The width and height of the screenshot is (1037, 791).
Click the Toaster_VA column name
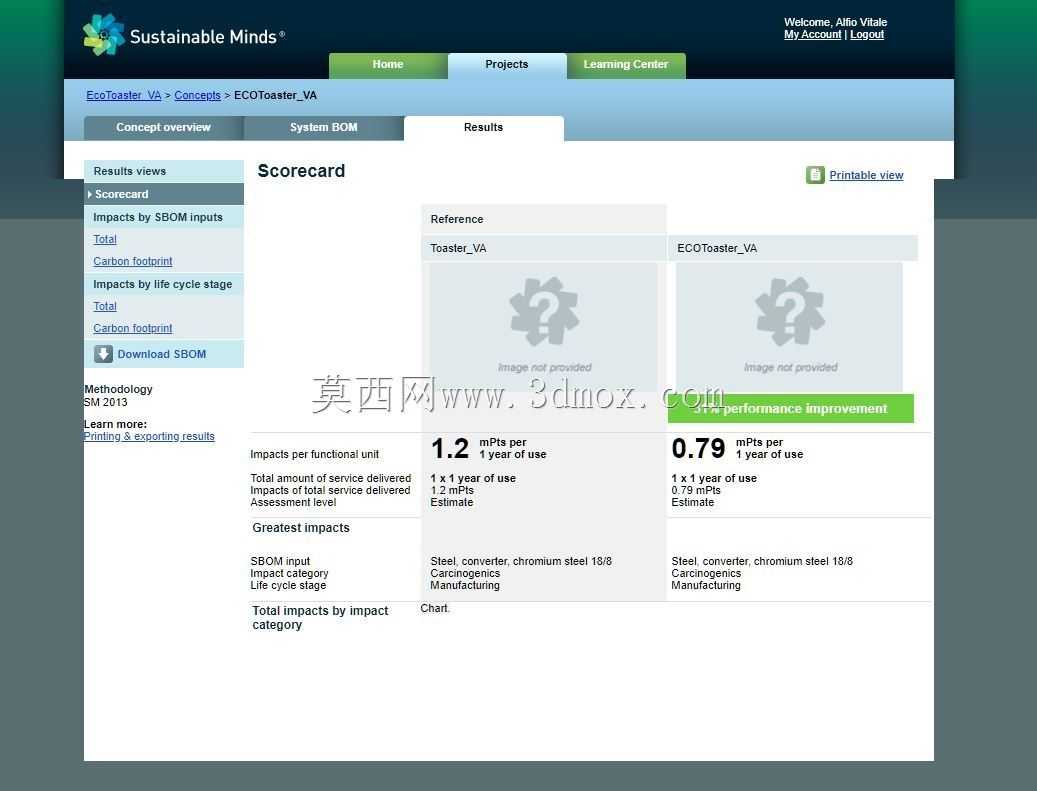[x=458, y=248]
